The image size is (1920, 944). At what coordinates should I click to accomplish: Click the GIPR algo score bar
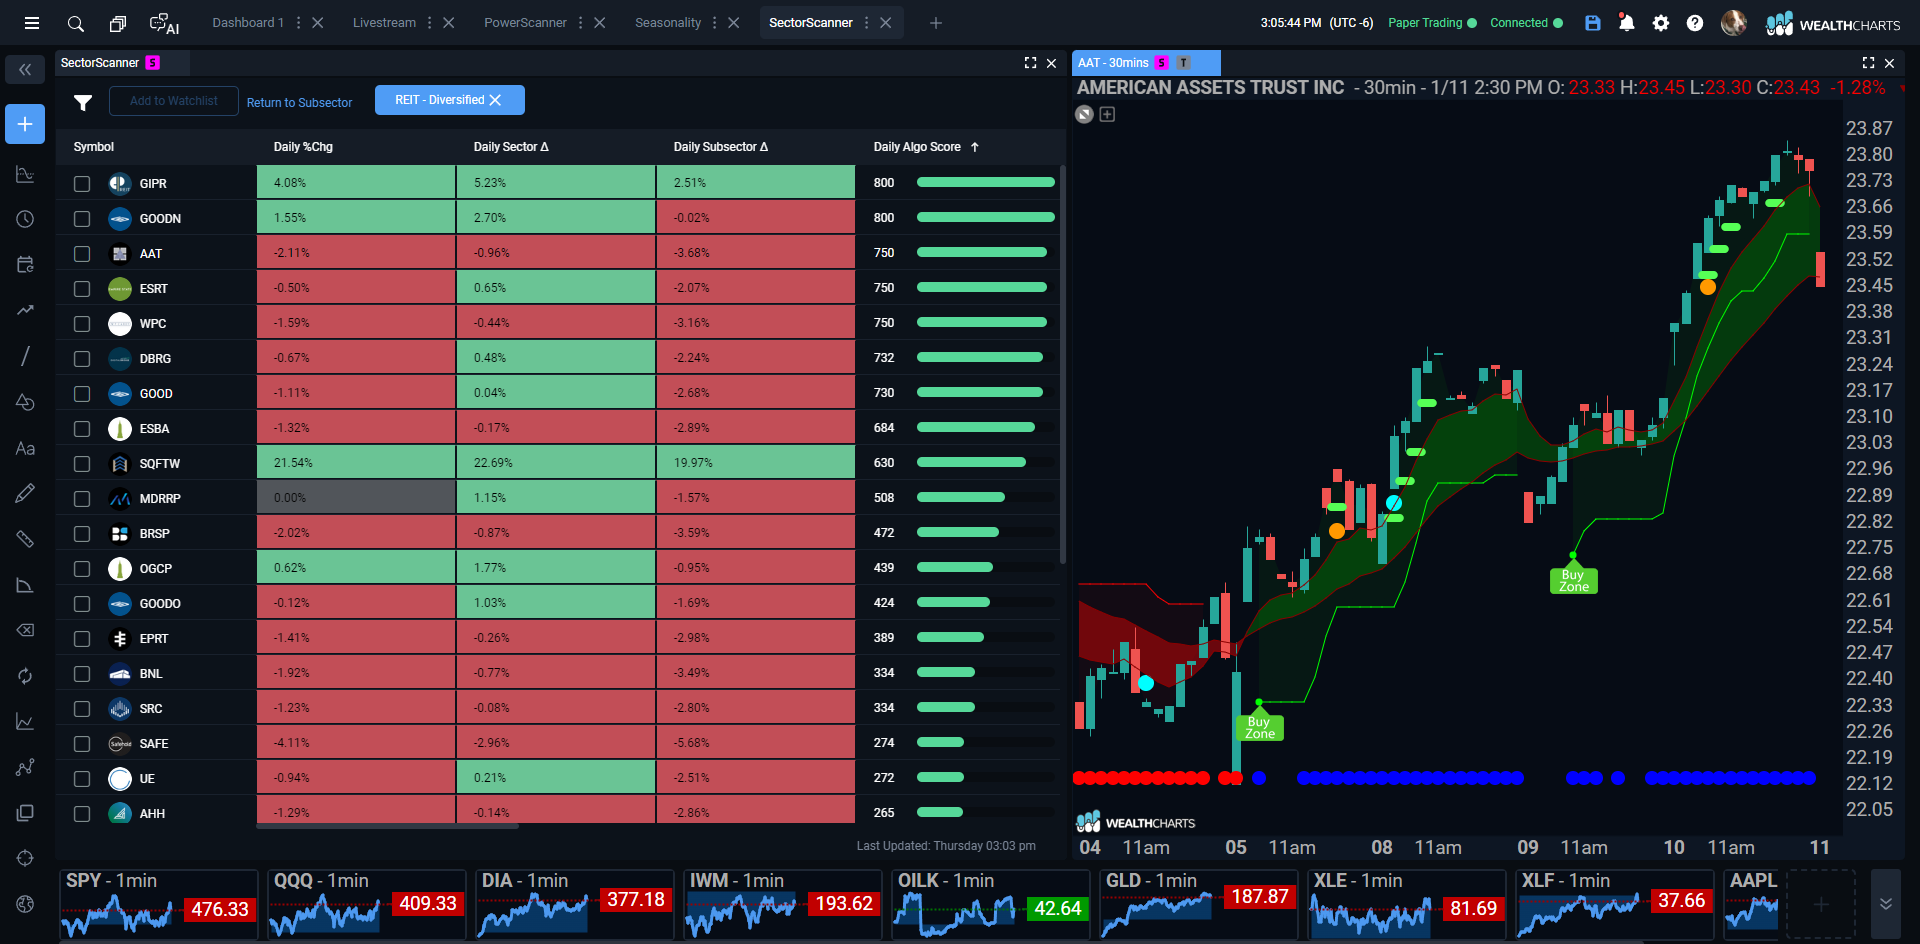[x=986, y=183]
